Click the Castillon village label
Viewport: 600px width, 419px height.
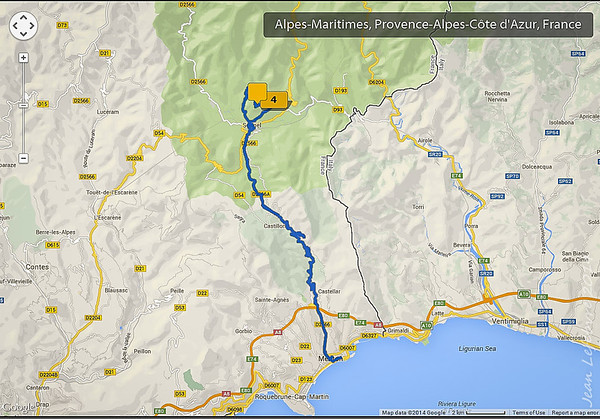click(274, 226)
